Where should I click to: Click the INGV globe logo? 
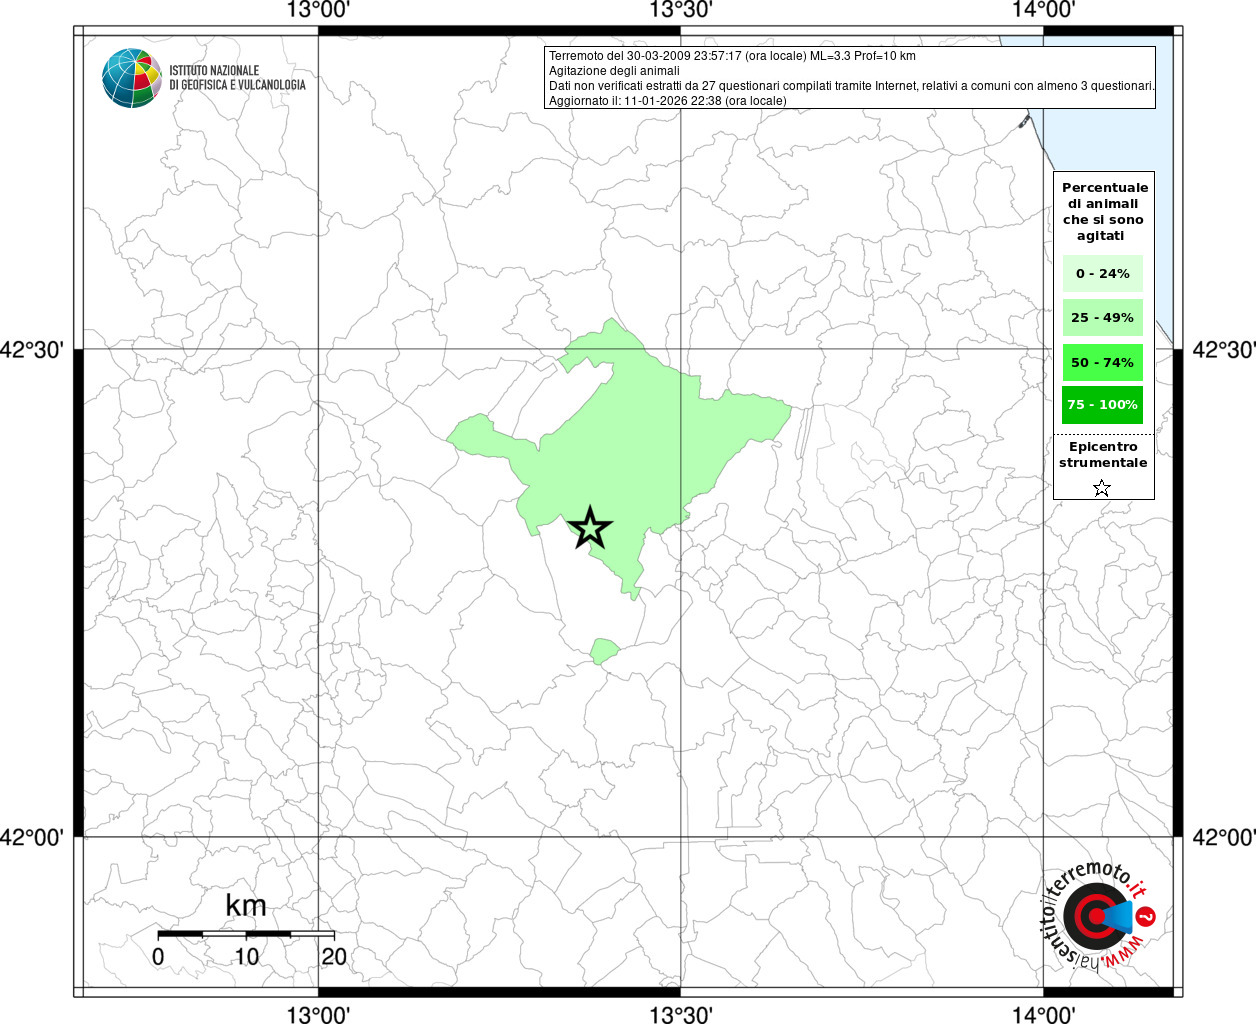pyautogui.click(x=132, y=78)
